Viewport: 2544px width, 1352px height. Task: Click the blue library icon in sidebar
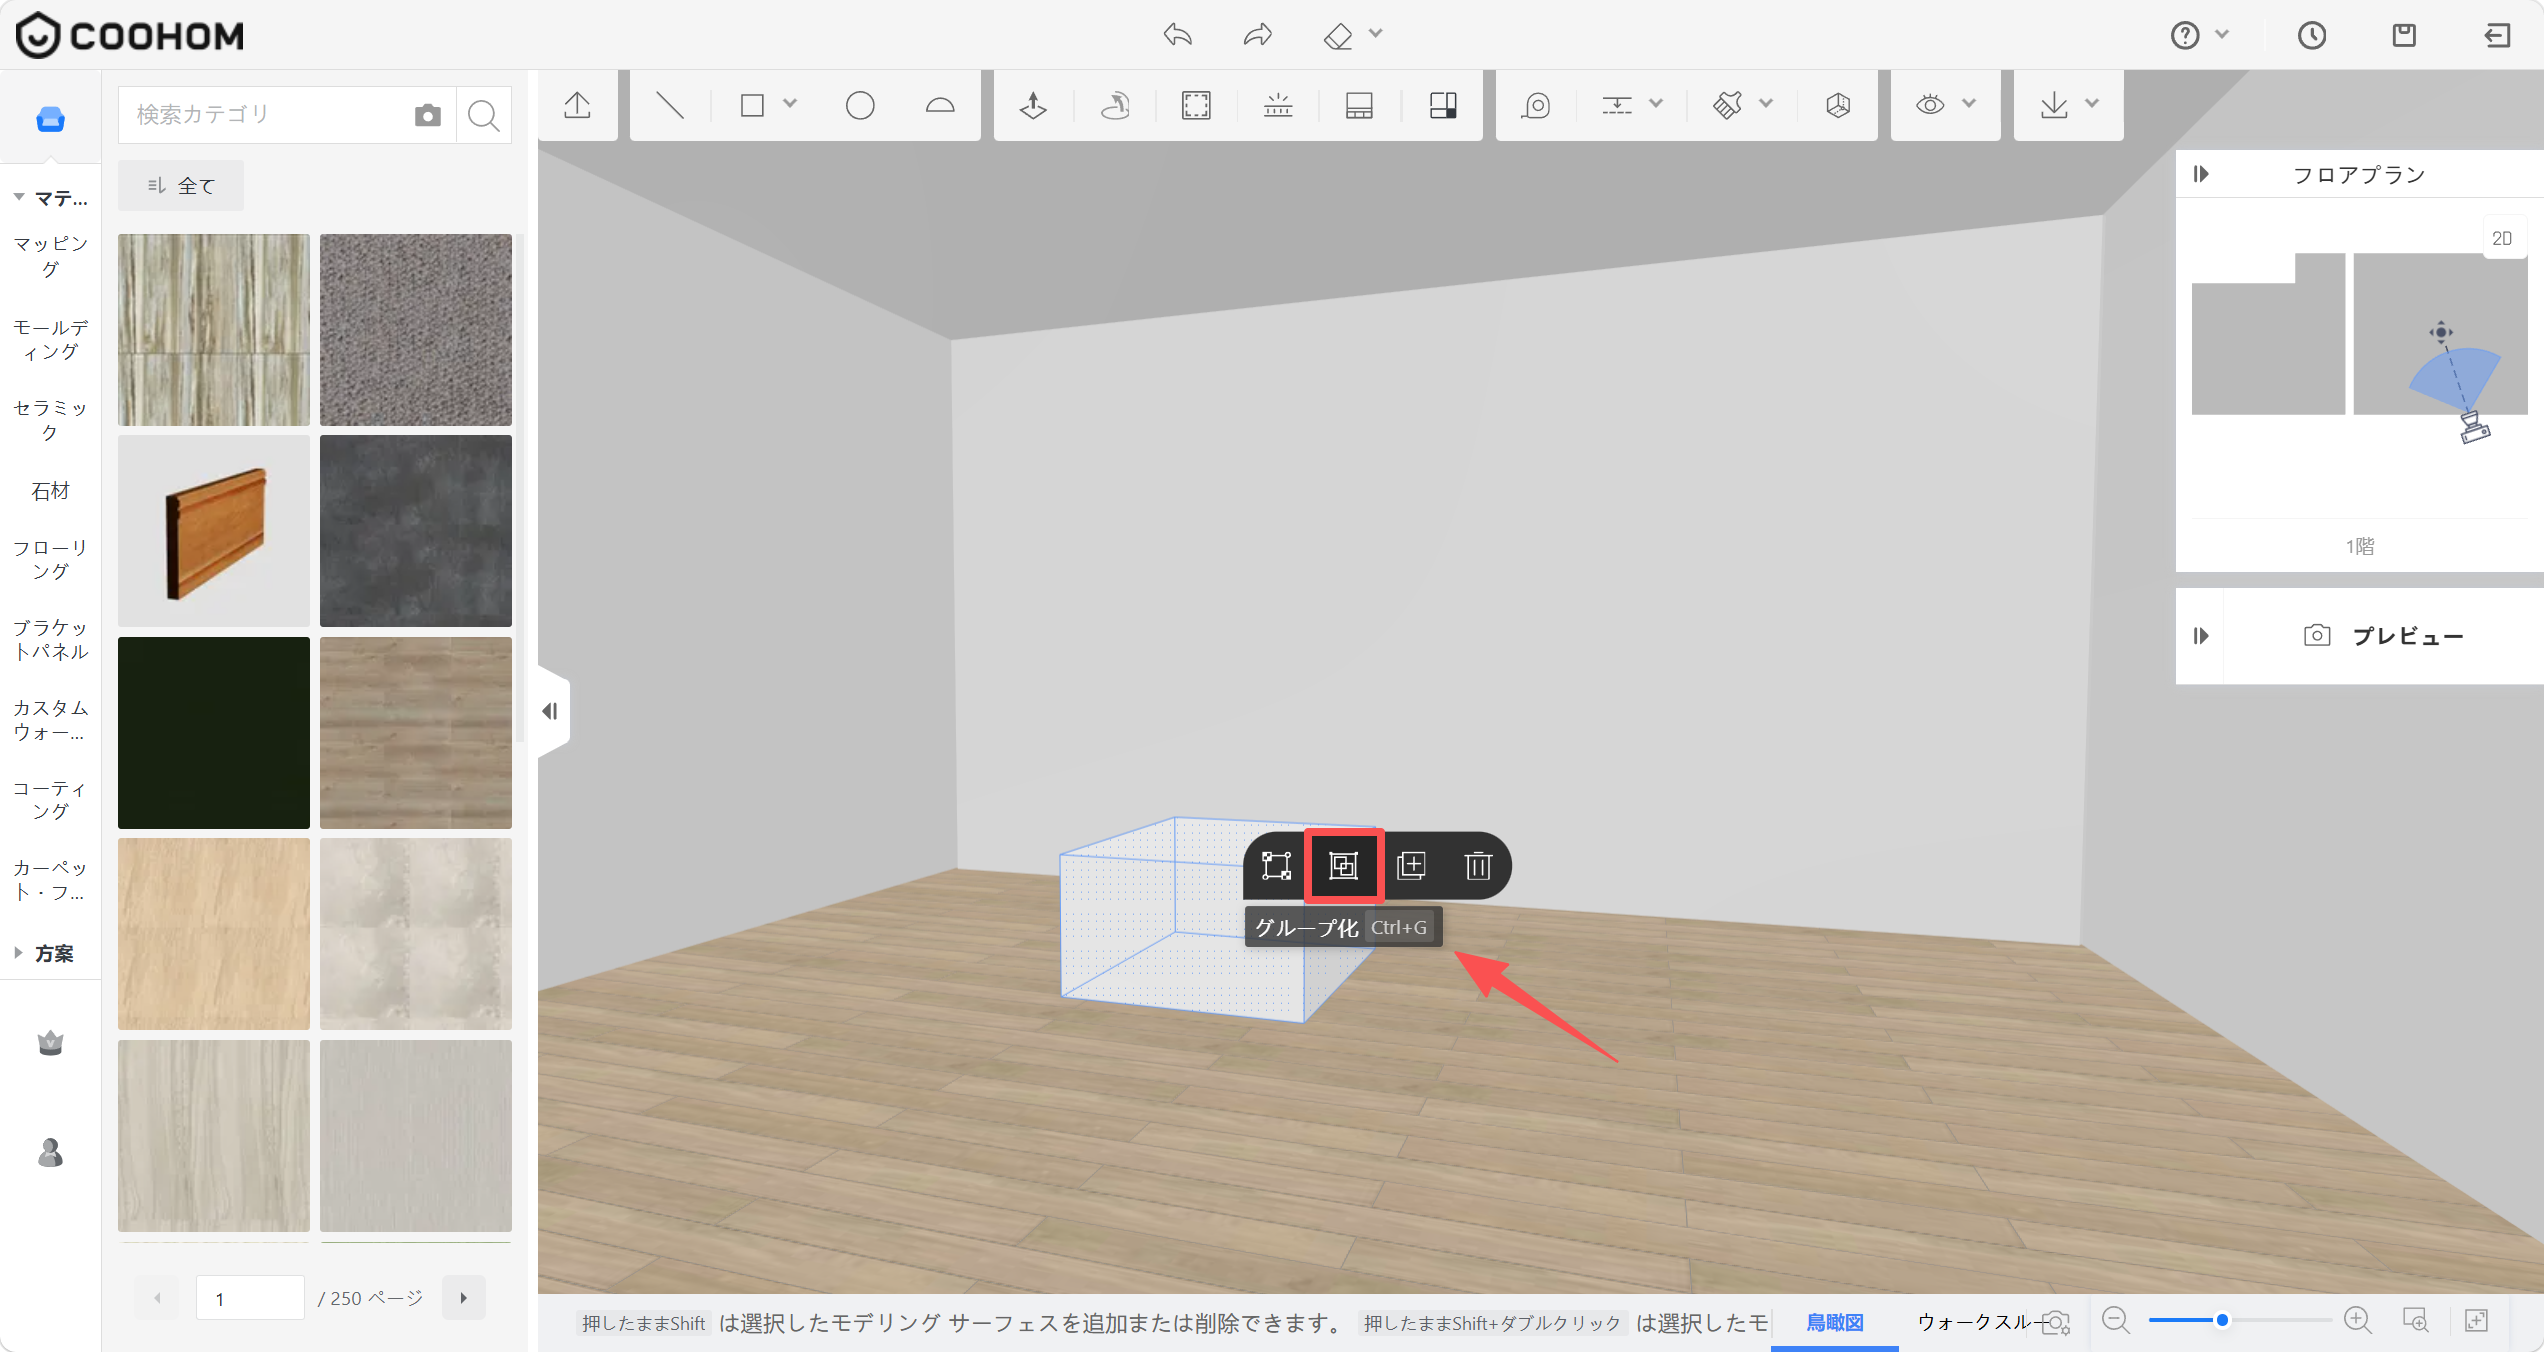(x=50, y=119)
